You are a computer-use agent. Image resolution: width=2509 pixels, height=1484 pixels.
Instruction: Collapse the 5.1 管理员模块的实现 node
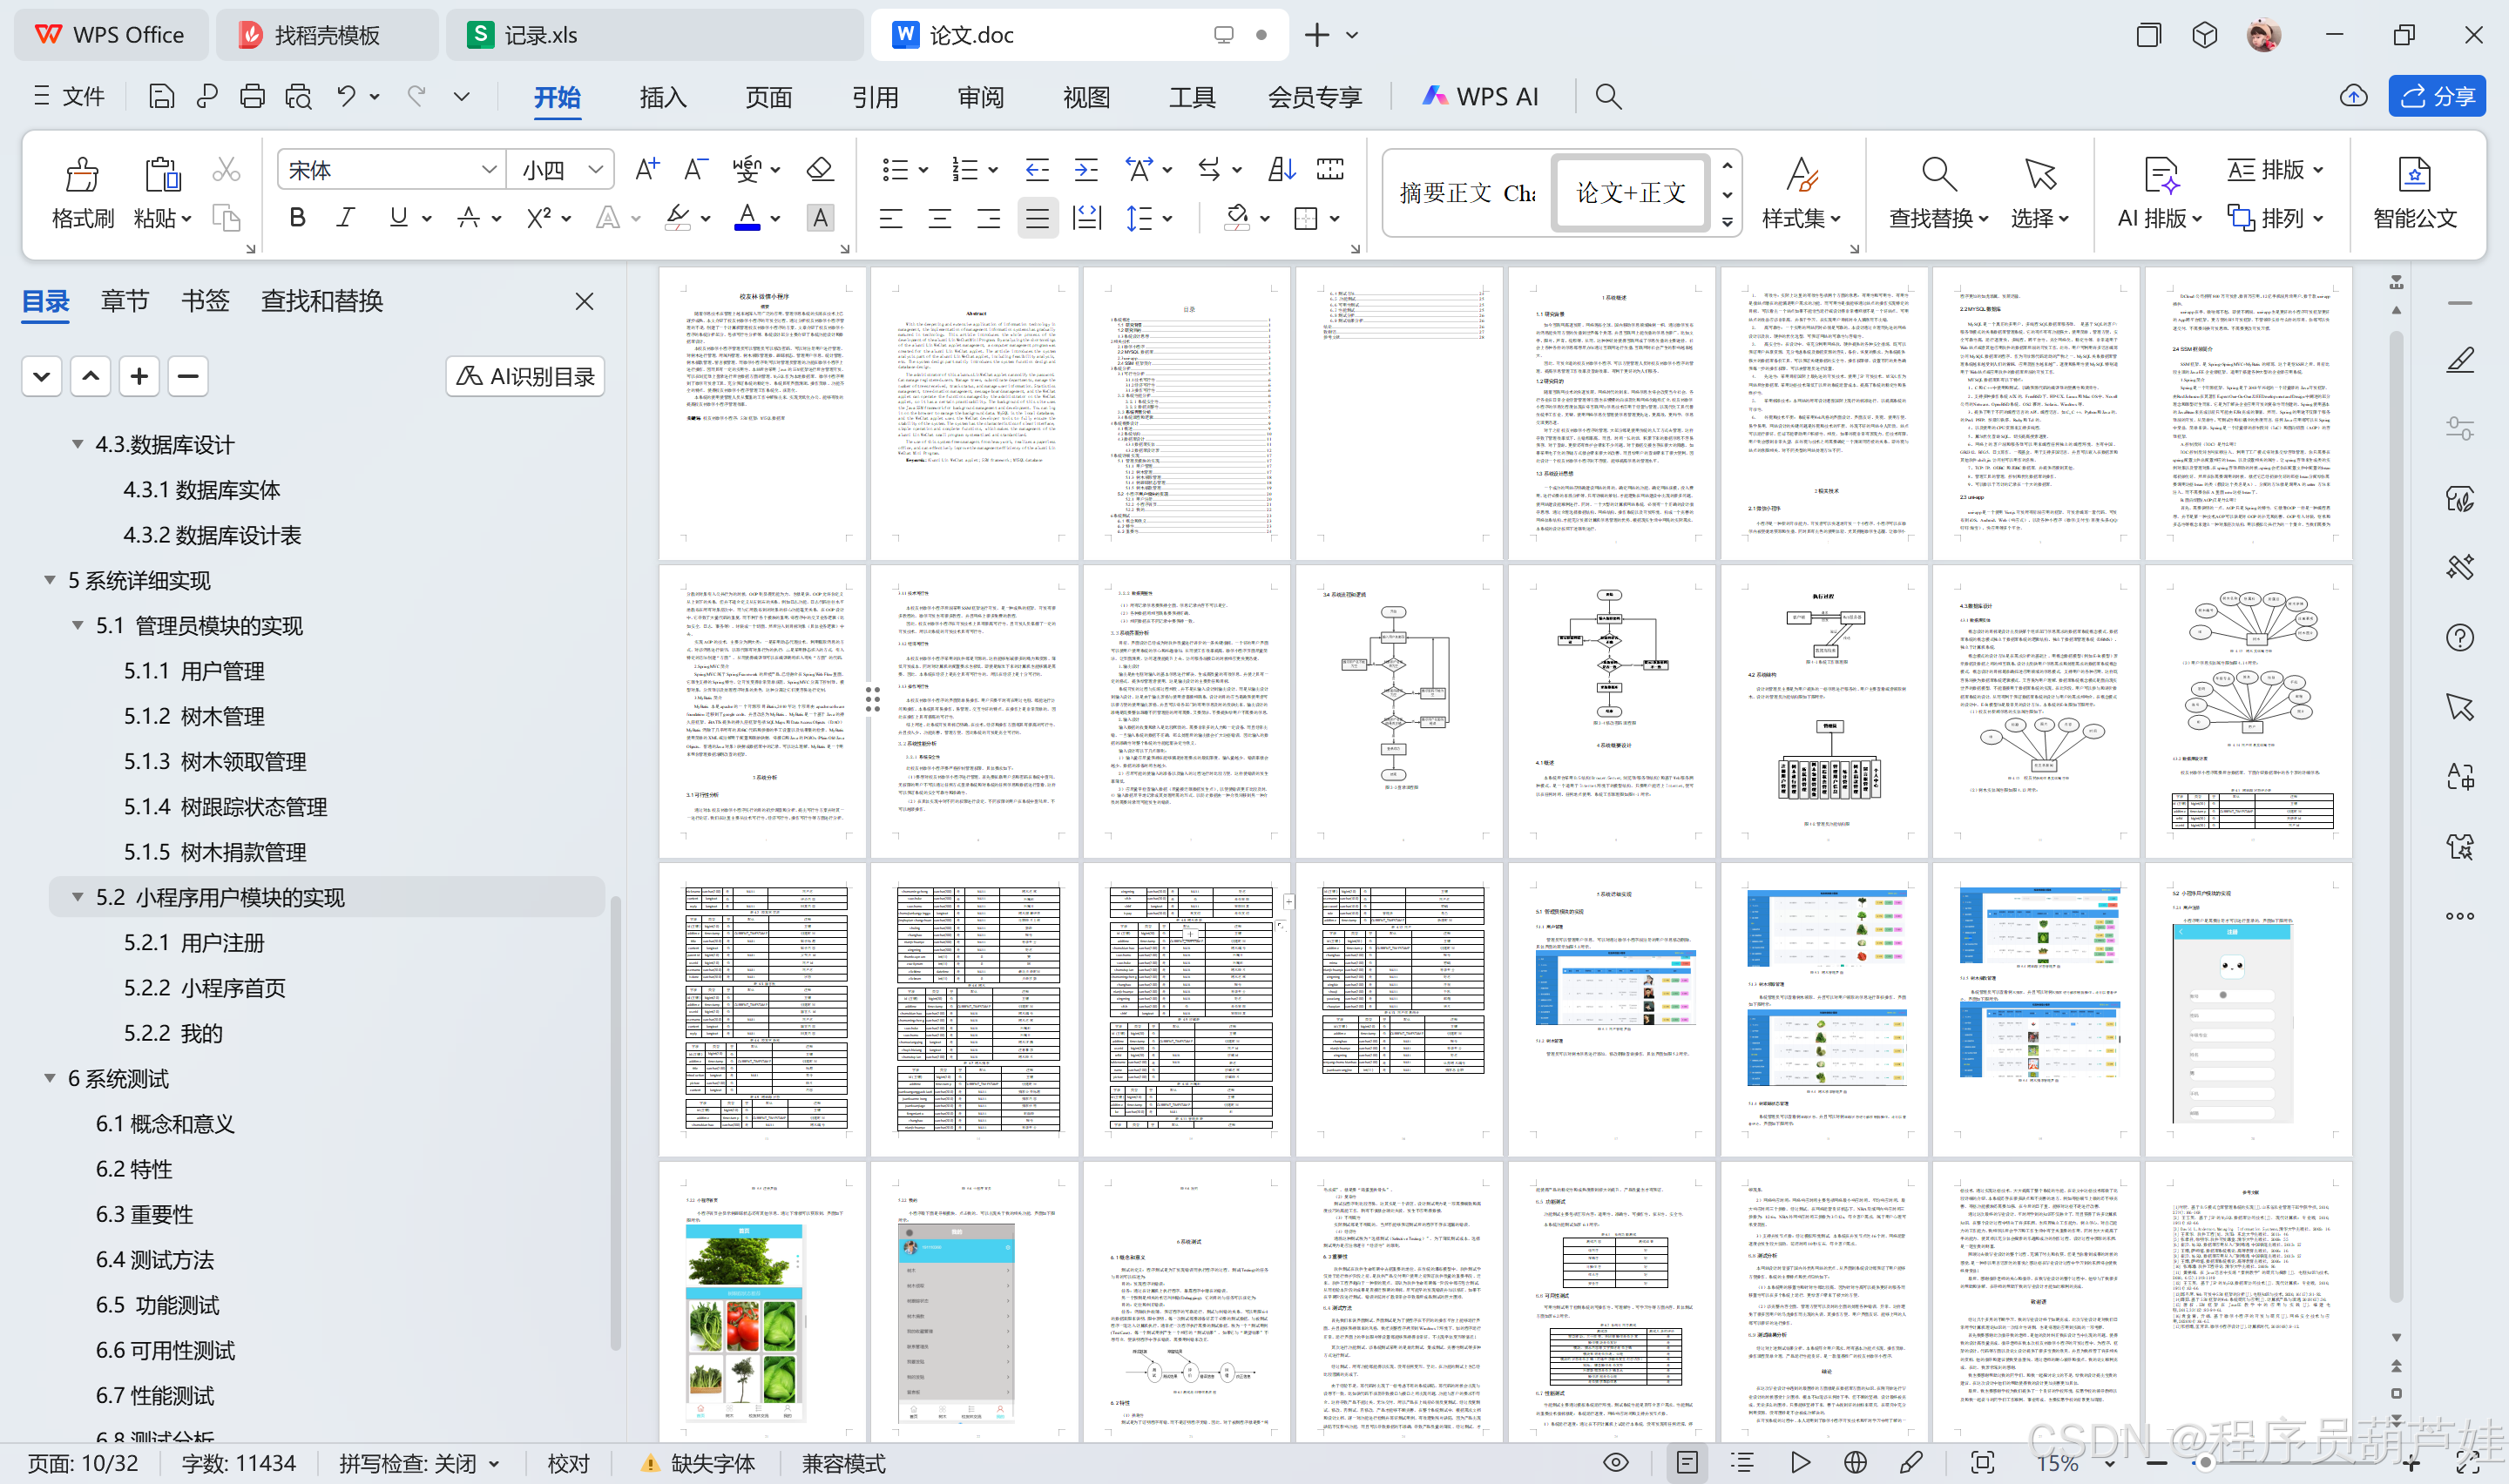click(77, 625)
